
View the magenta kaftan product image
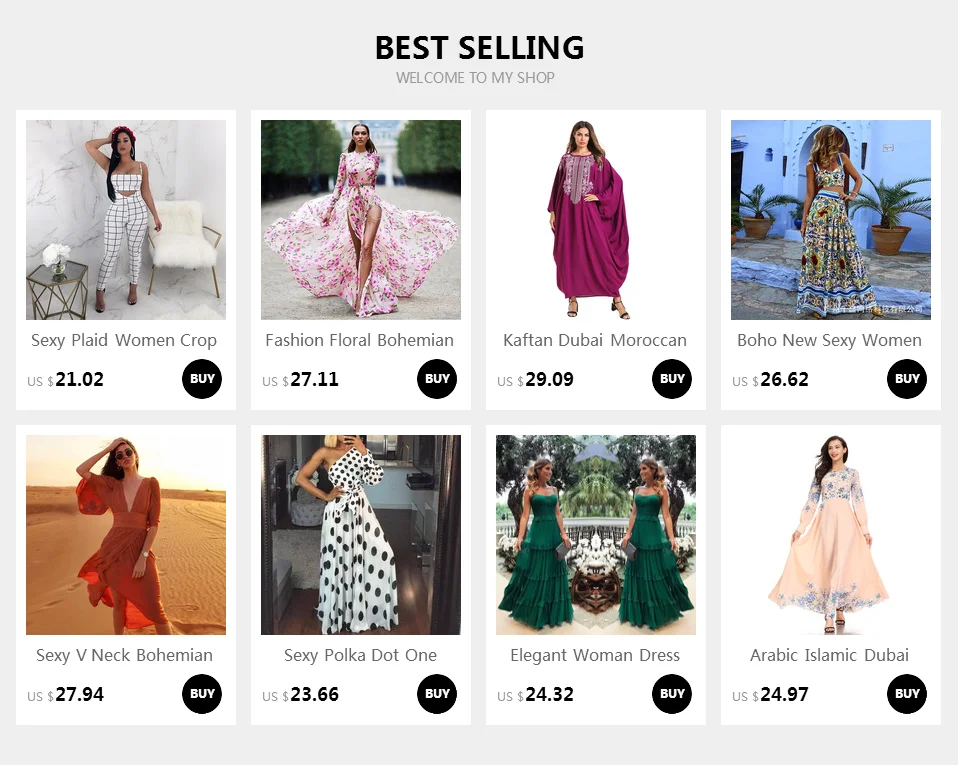[x=596, y=220]
